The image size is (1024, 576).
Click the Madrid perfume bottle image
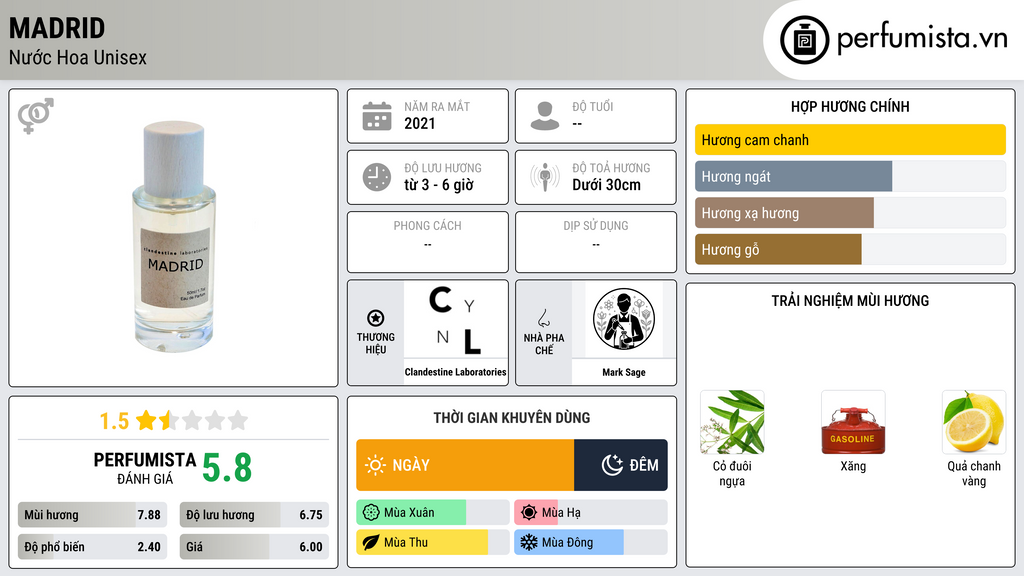pos(174,236)
